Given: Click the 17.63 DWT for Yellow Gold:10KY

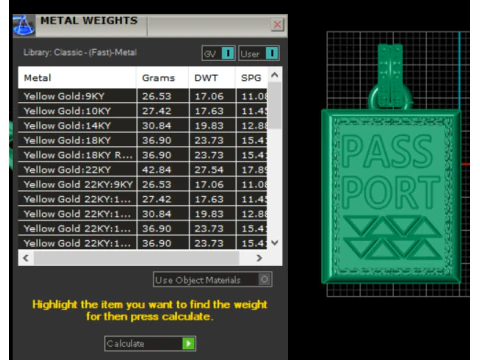Looking at the screenshot, I should pos(209,111).
